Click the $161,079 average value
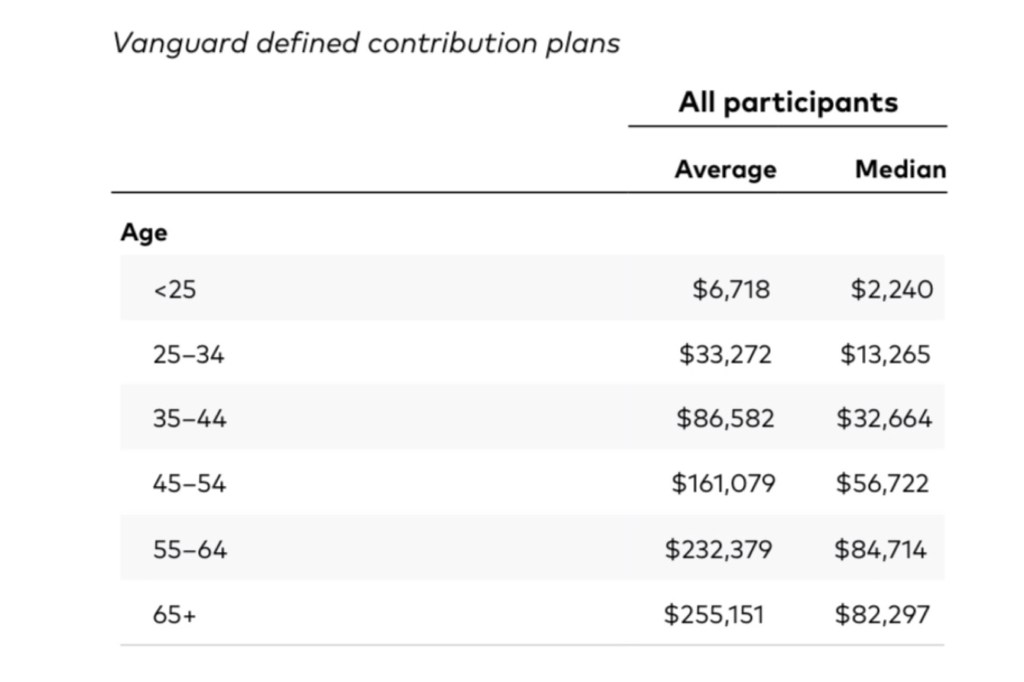Image resolution: width=1024 pixels, height=682 pixels. (x=723, y=484)
